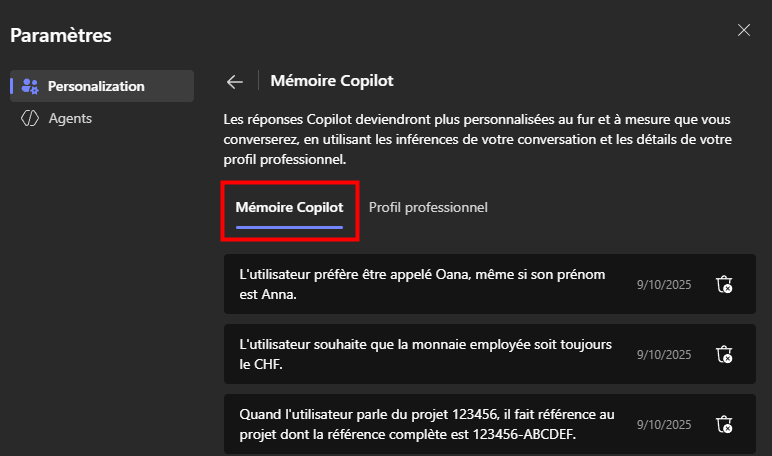Click the date of the projet 123456 memory
The image size is (772, 456).
[664, 424]
